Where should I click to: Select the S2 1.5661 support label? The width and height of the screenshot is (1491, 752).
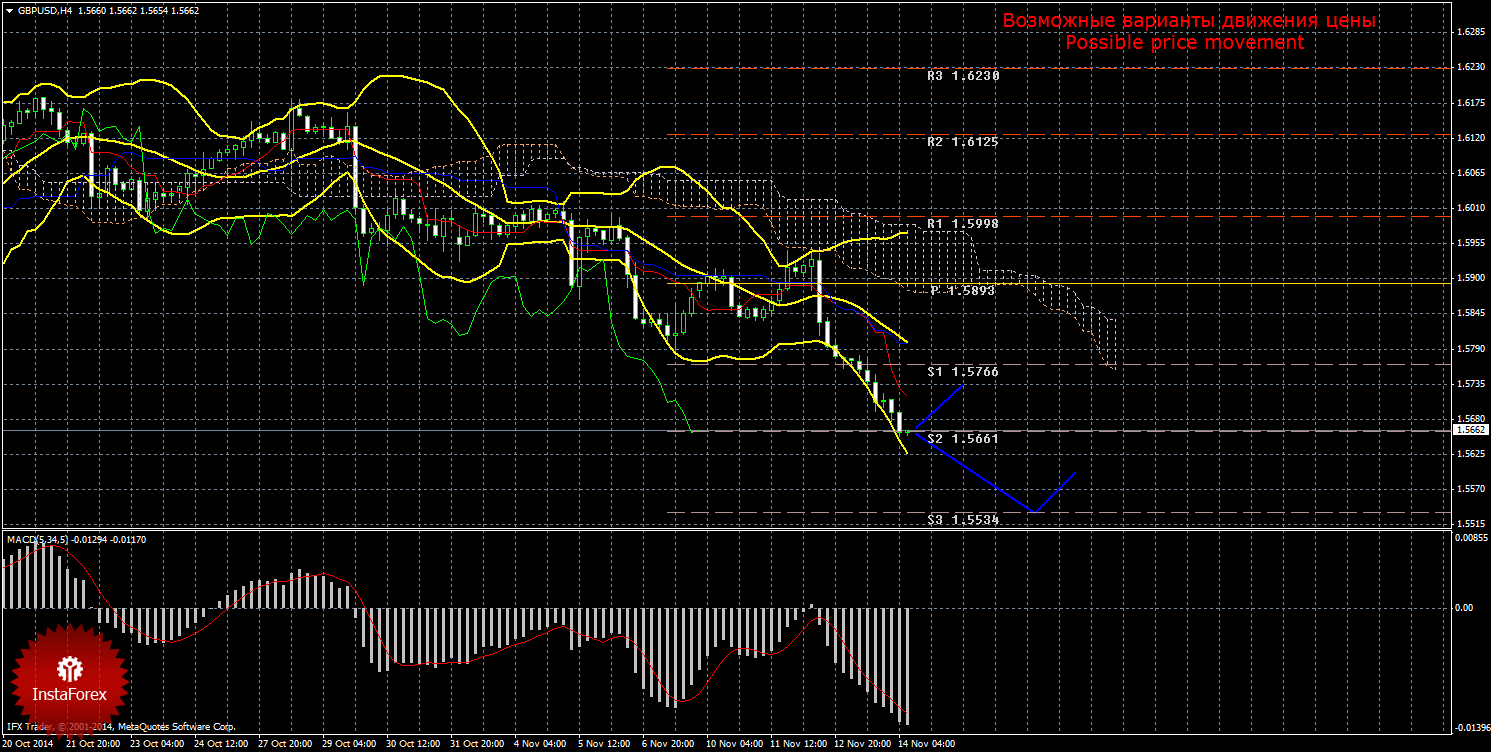click(x=962, y=438)
